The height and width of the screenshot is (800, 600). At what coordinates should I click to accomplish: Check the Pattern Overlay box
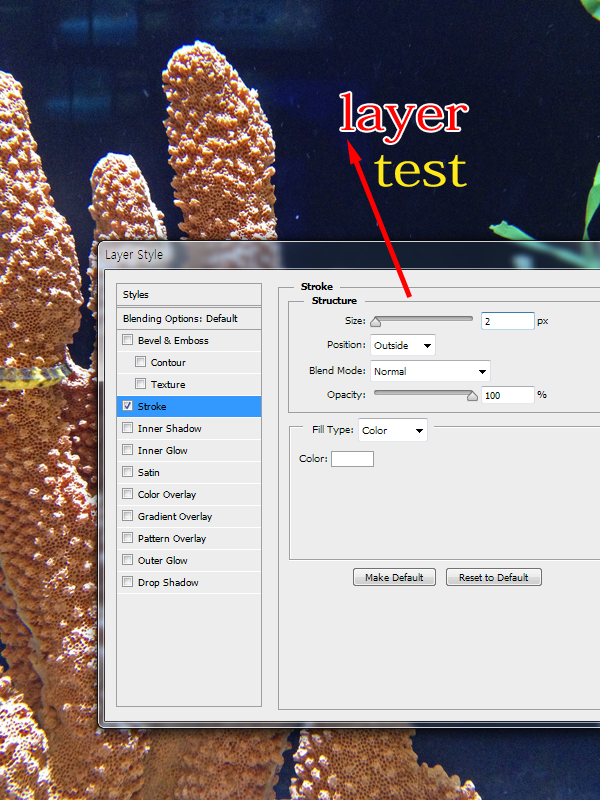coord(128,538)
